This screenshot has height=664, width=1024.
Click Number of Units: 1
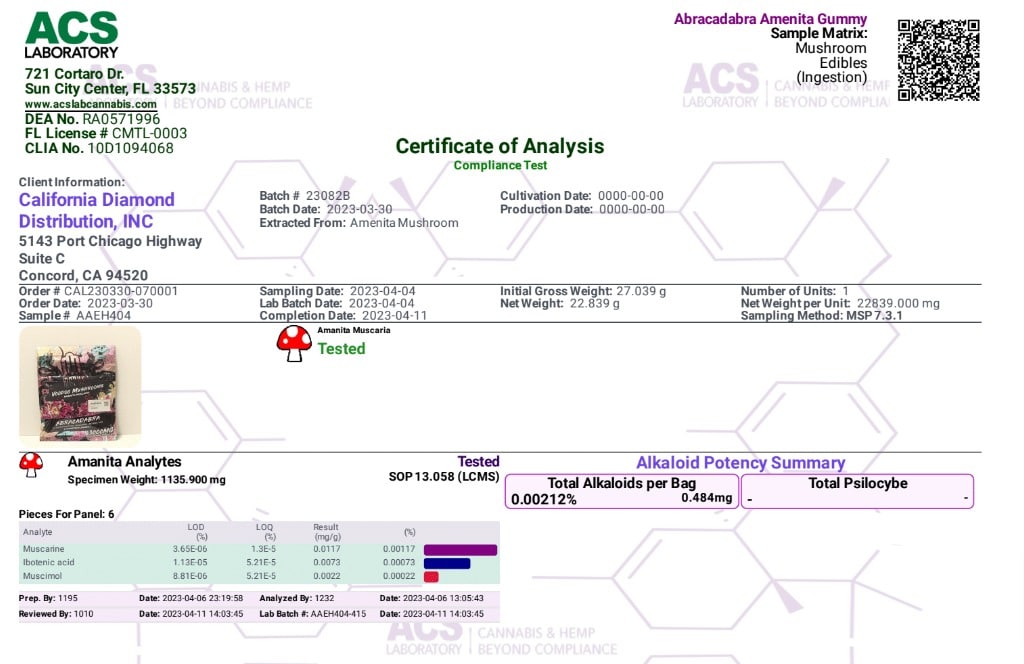tap(795, 291)
